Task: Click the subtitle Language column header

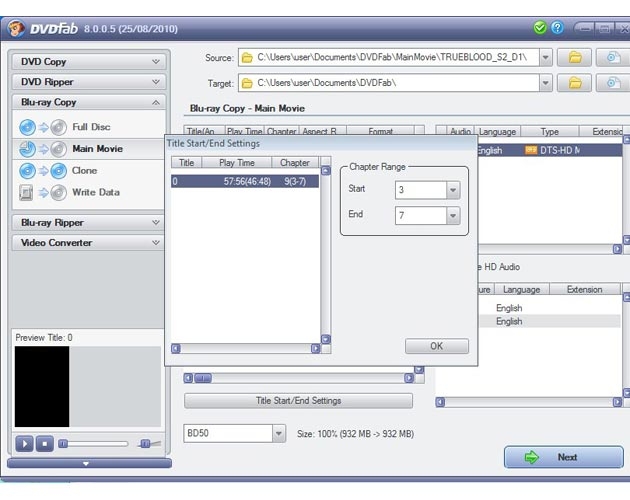Action: point(522,289)
